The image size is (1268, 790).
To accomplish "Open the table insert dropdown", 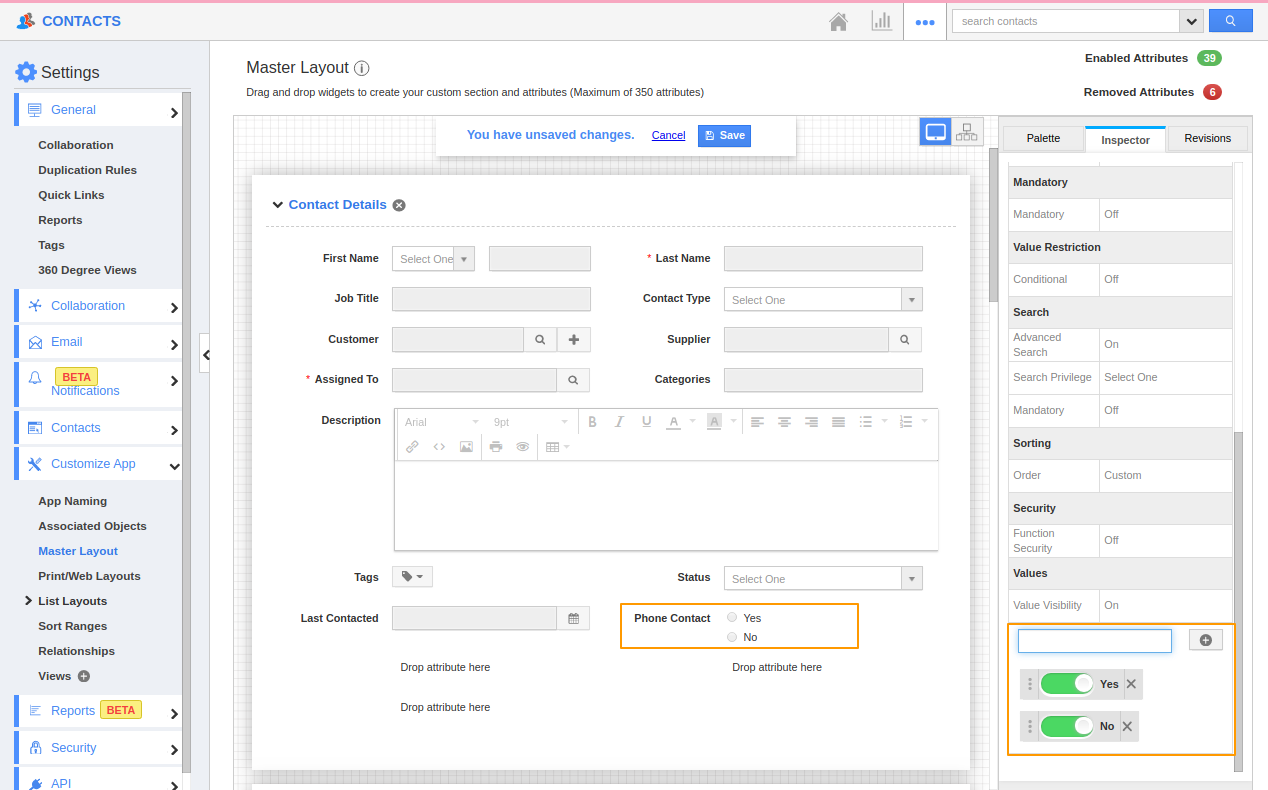I will pyautogui.click(x=557, y=447).
